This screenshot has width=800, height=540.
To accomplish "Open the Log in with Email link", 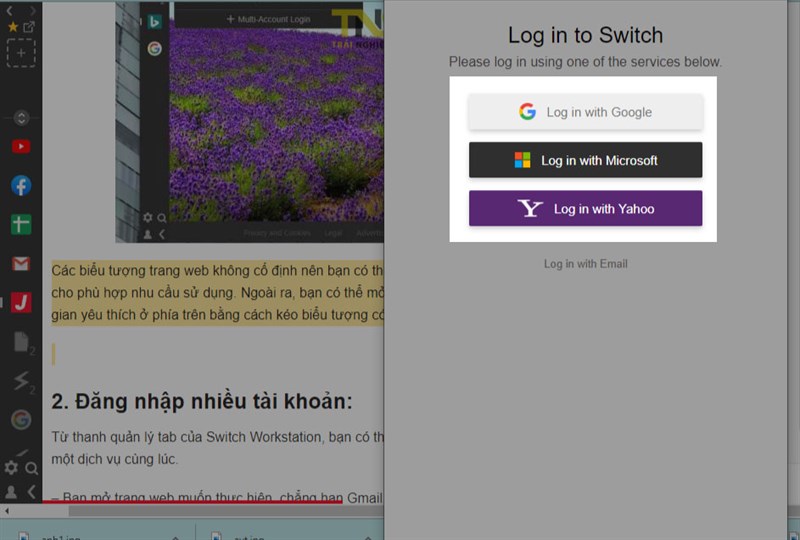I will pos(585,264).
